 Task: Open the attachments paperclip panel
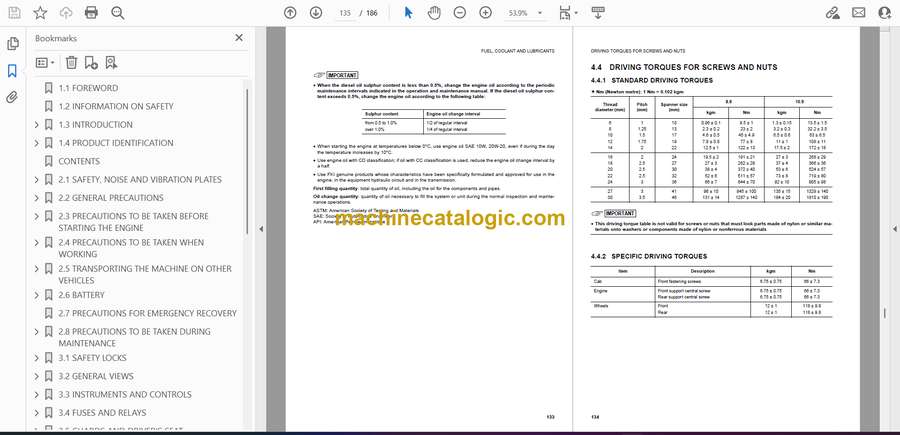pyautogui.click(x=12, y=97)
